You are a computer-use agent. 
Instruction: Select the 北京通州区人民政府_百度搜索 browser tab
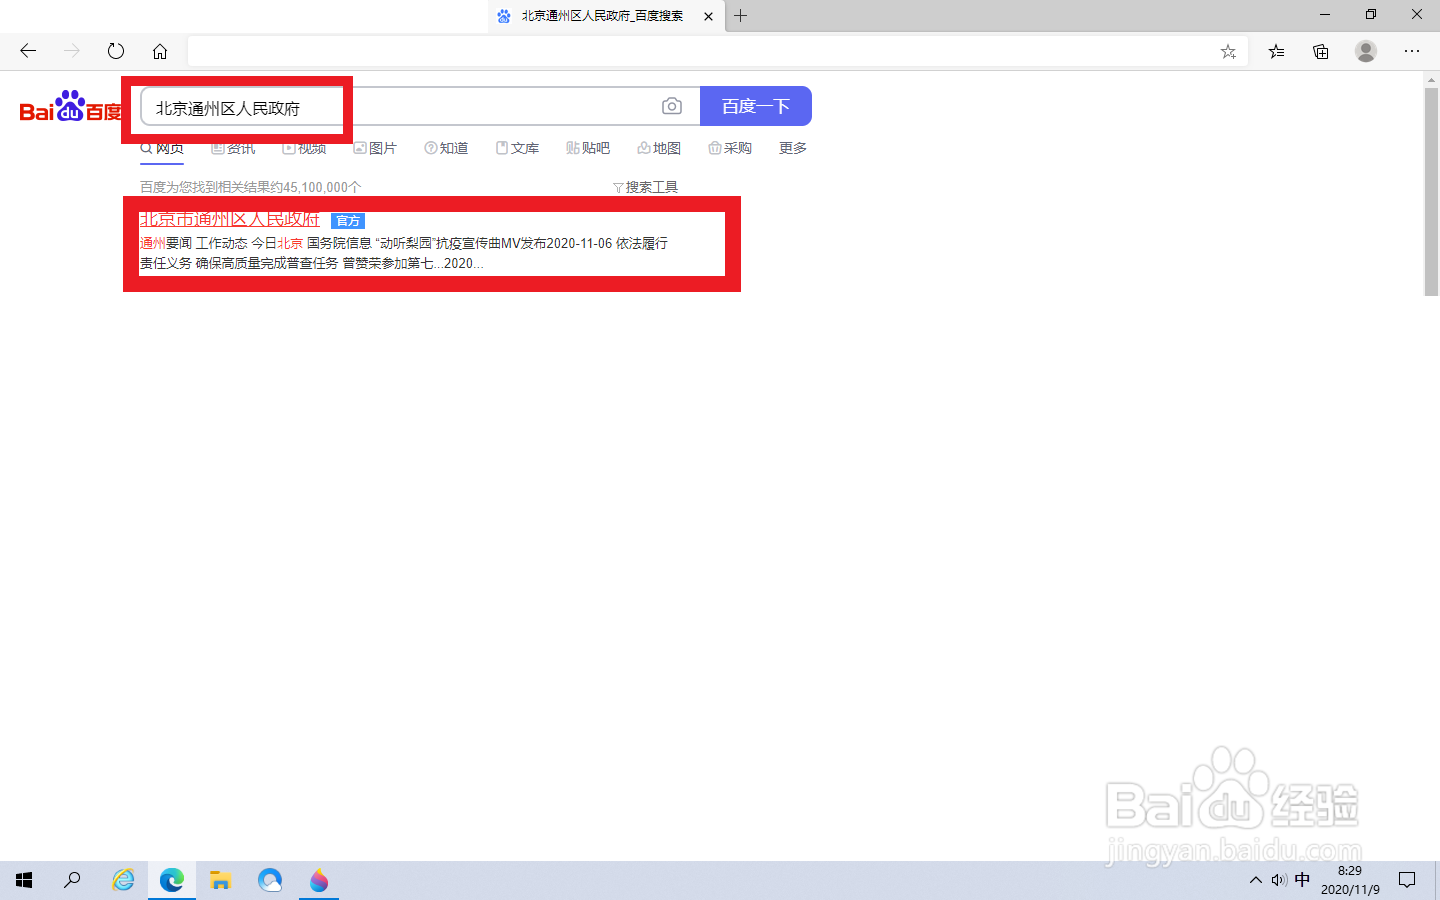point(606,16)
